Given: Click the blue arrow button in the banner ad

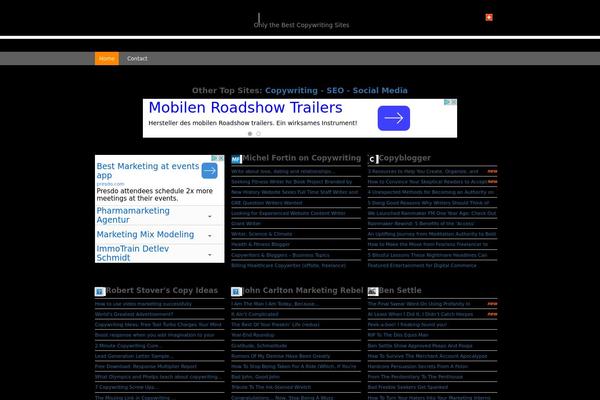Looking at the screenshot, I should pyautogui.click(x=394, y=118).
